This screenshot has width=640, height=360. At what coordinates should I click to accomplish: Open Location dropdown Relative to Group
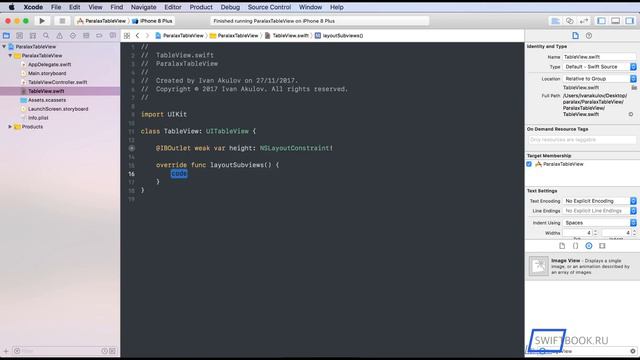(x=600, y=79)
